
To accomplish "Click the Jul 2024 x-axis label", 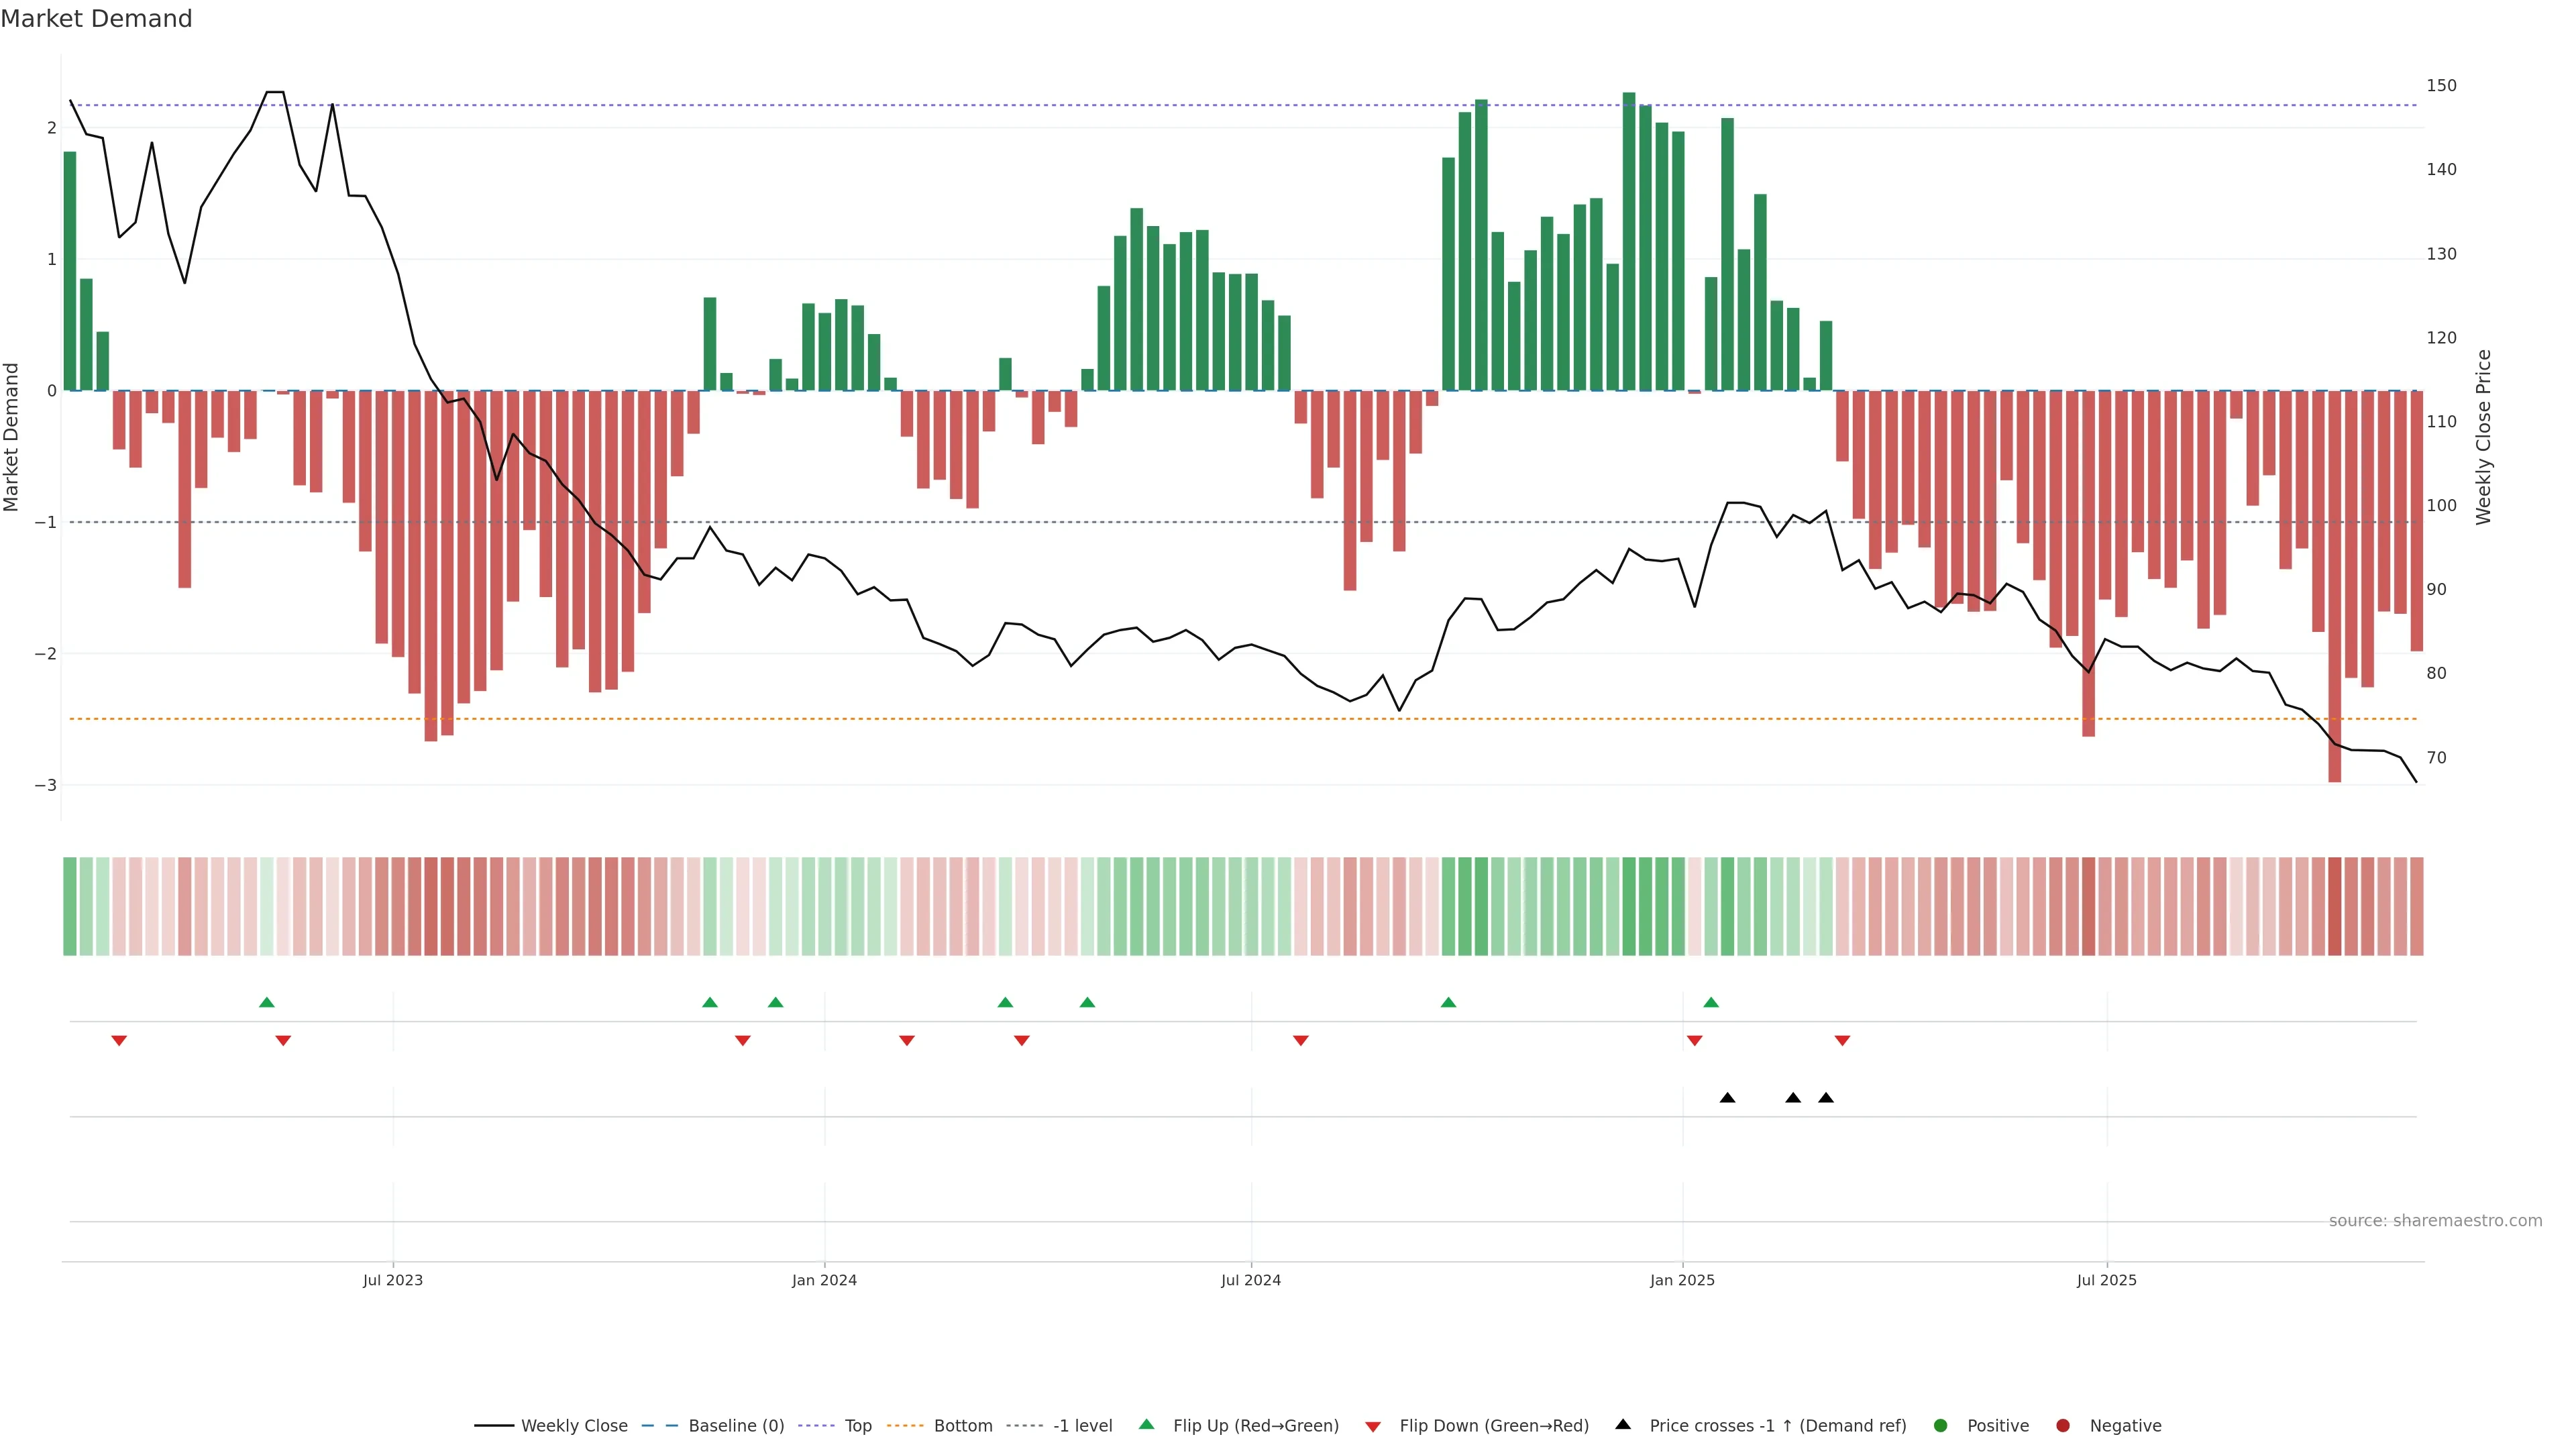I will (x=1250, y=1280).
